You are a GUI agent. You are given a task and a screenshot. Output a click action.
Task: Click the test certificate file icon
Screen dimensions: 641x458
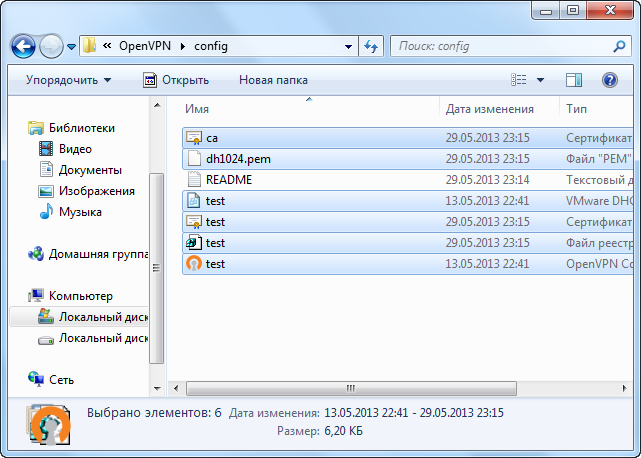194,222
